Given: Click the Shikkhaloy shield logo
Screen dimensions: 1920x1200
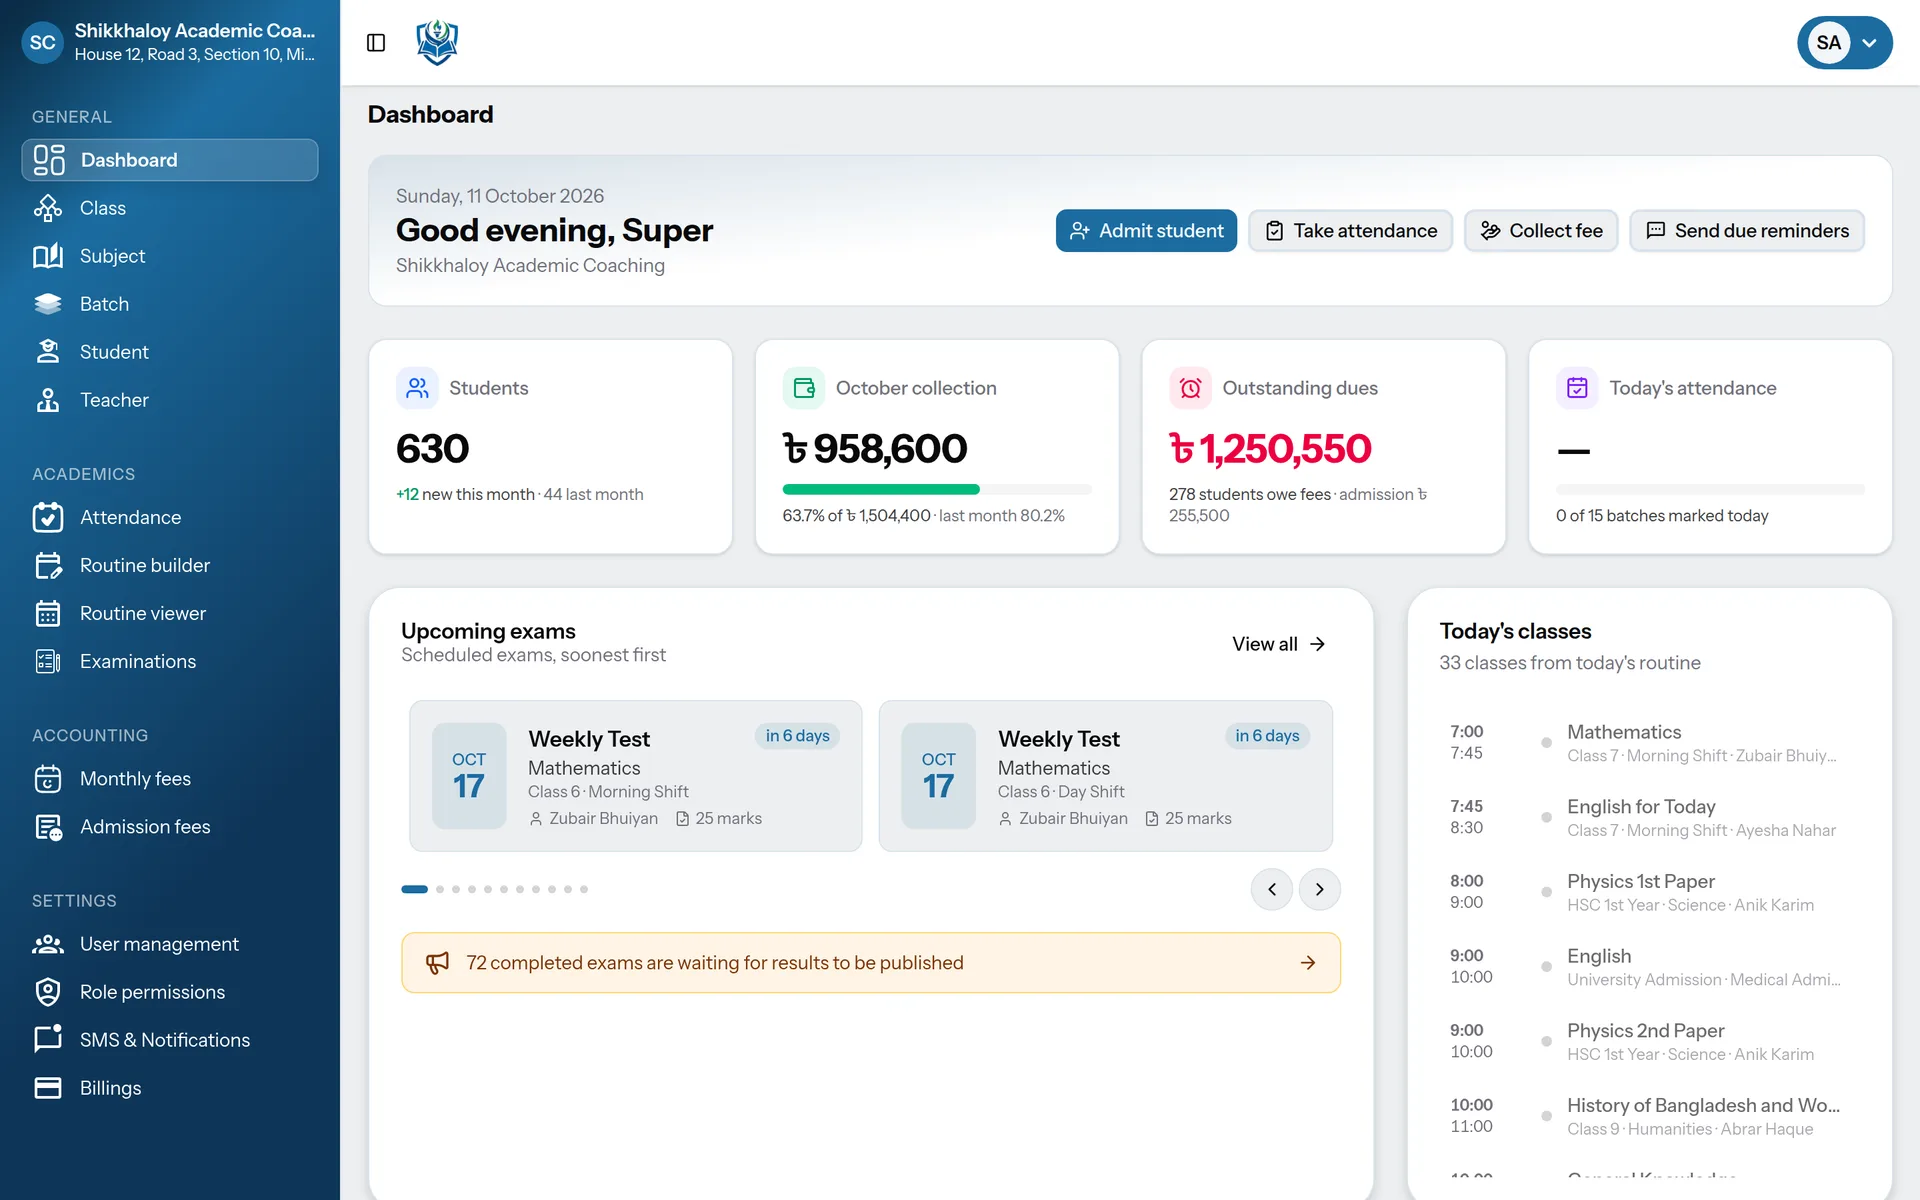Looking at the screenshot, I should (x=437, y=43).
